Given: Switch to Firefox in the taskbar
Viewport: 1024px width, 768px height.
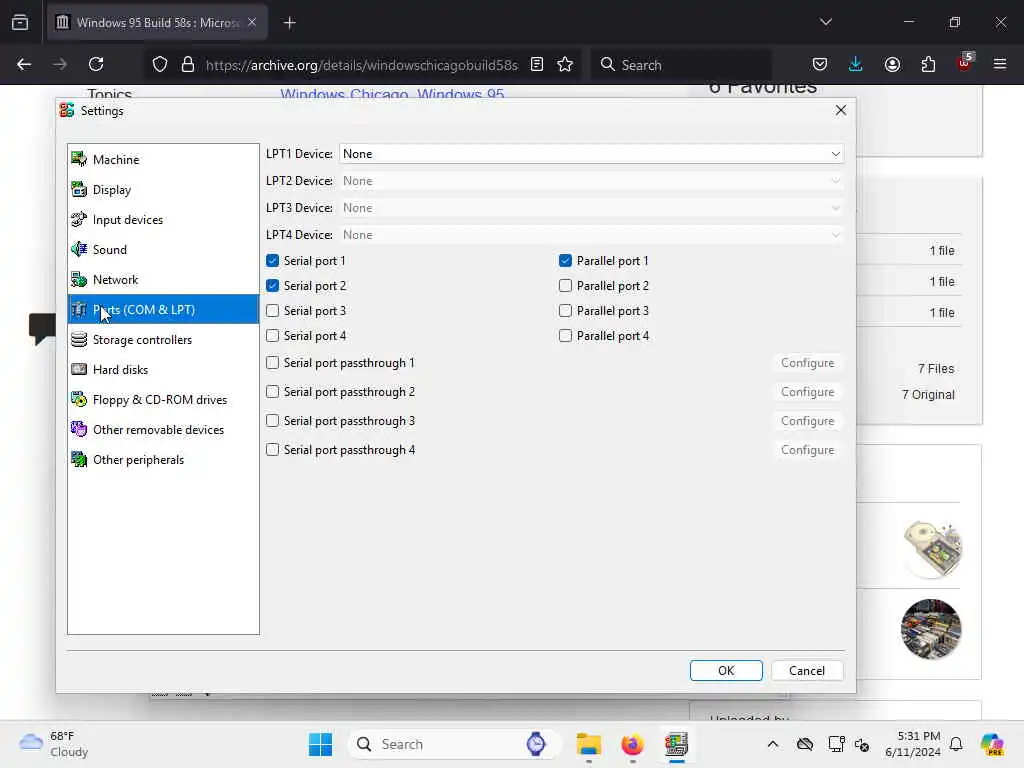Looking at the screenshot, I should pyautogui.click(x=632, y=744).
